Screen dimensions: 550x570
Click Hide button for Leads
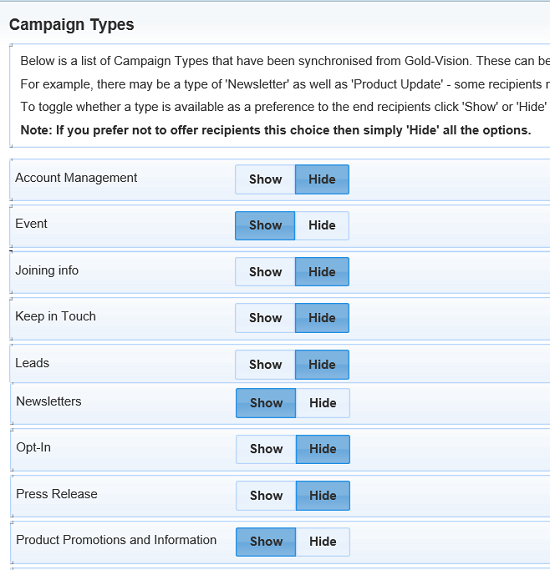(x=322, y=365)
